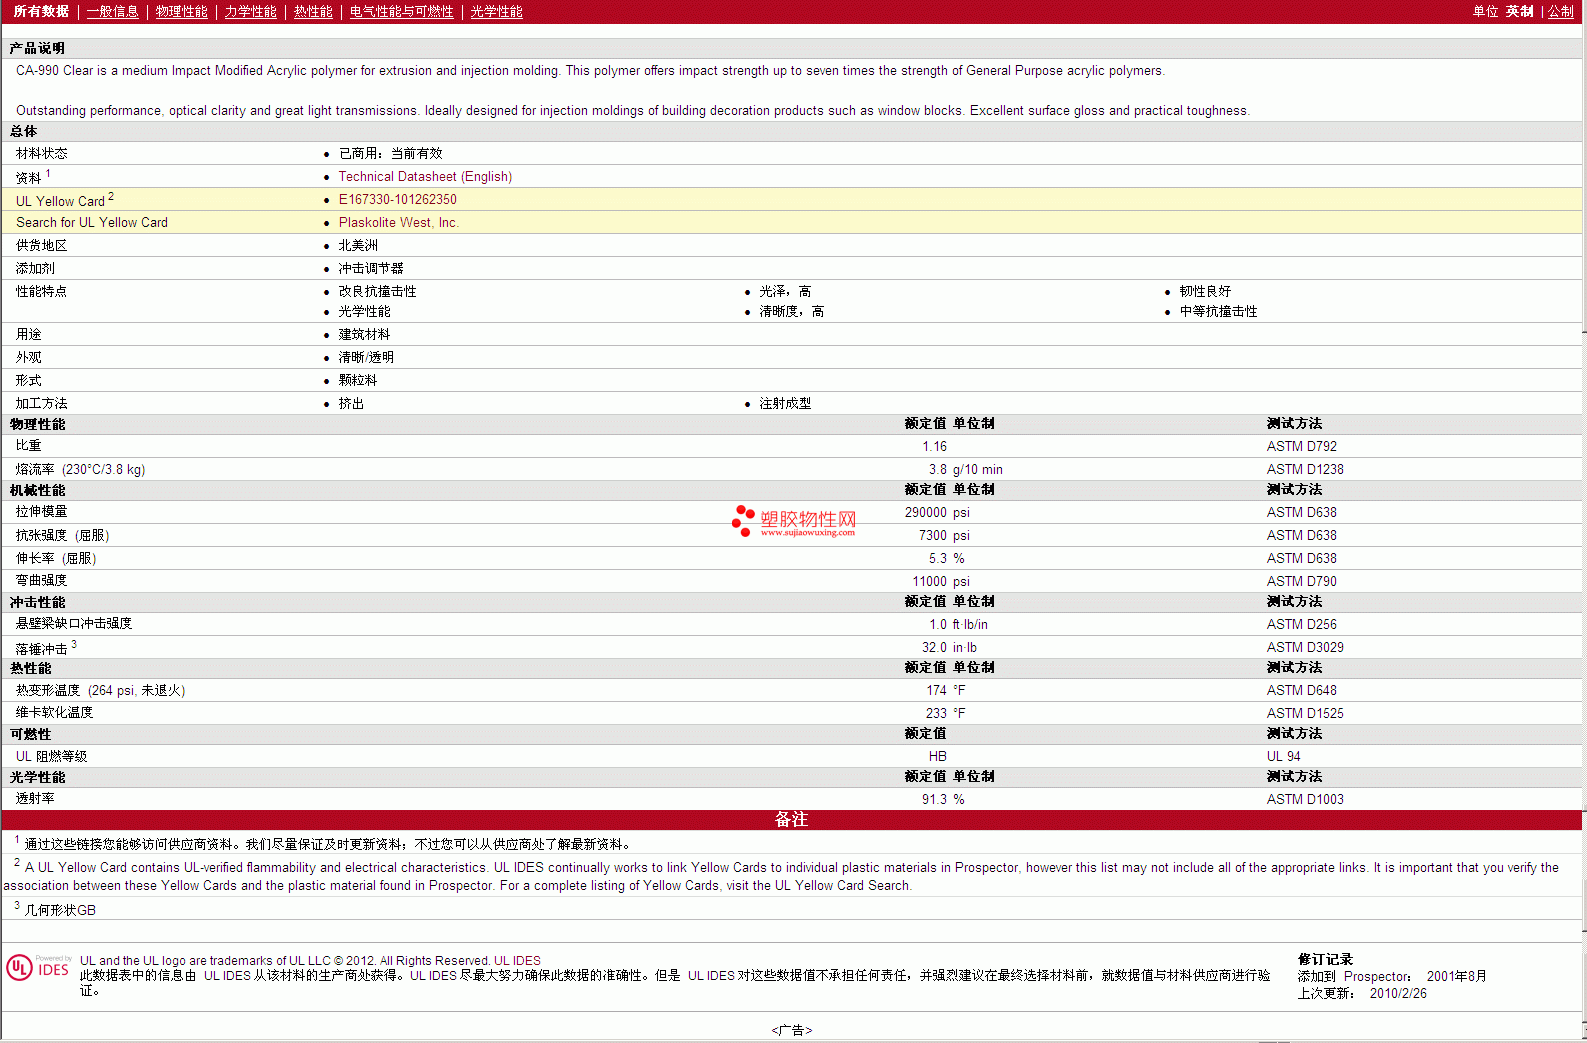Screen dimensions: 1587x1043
Task: Click the 抗张强度 value 7300
Action: pyautogui.click(x=932, y=535)
